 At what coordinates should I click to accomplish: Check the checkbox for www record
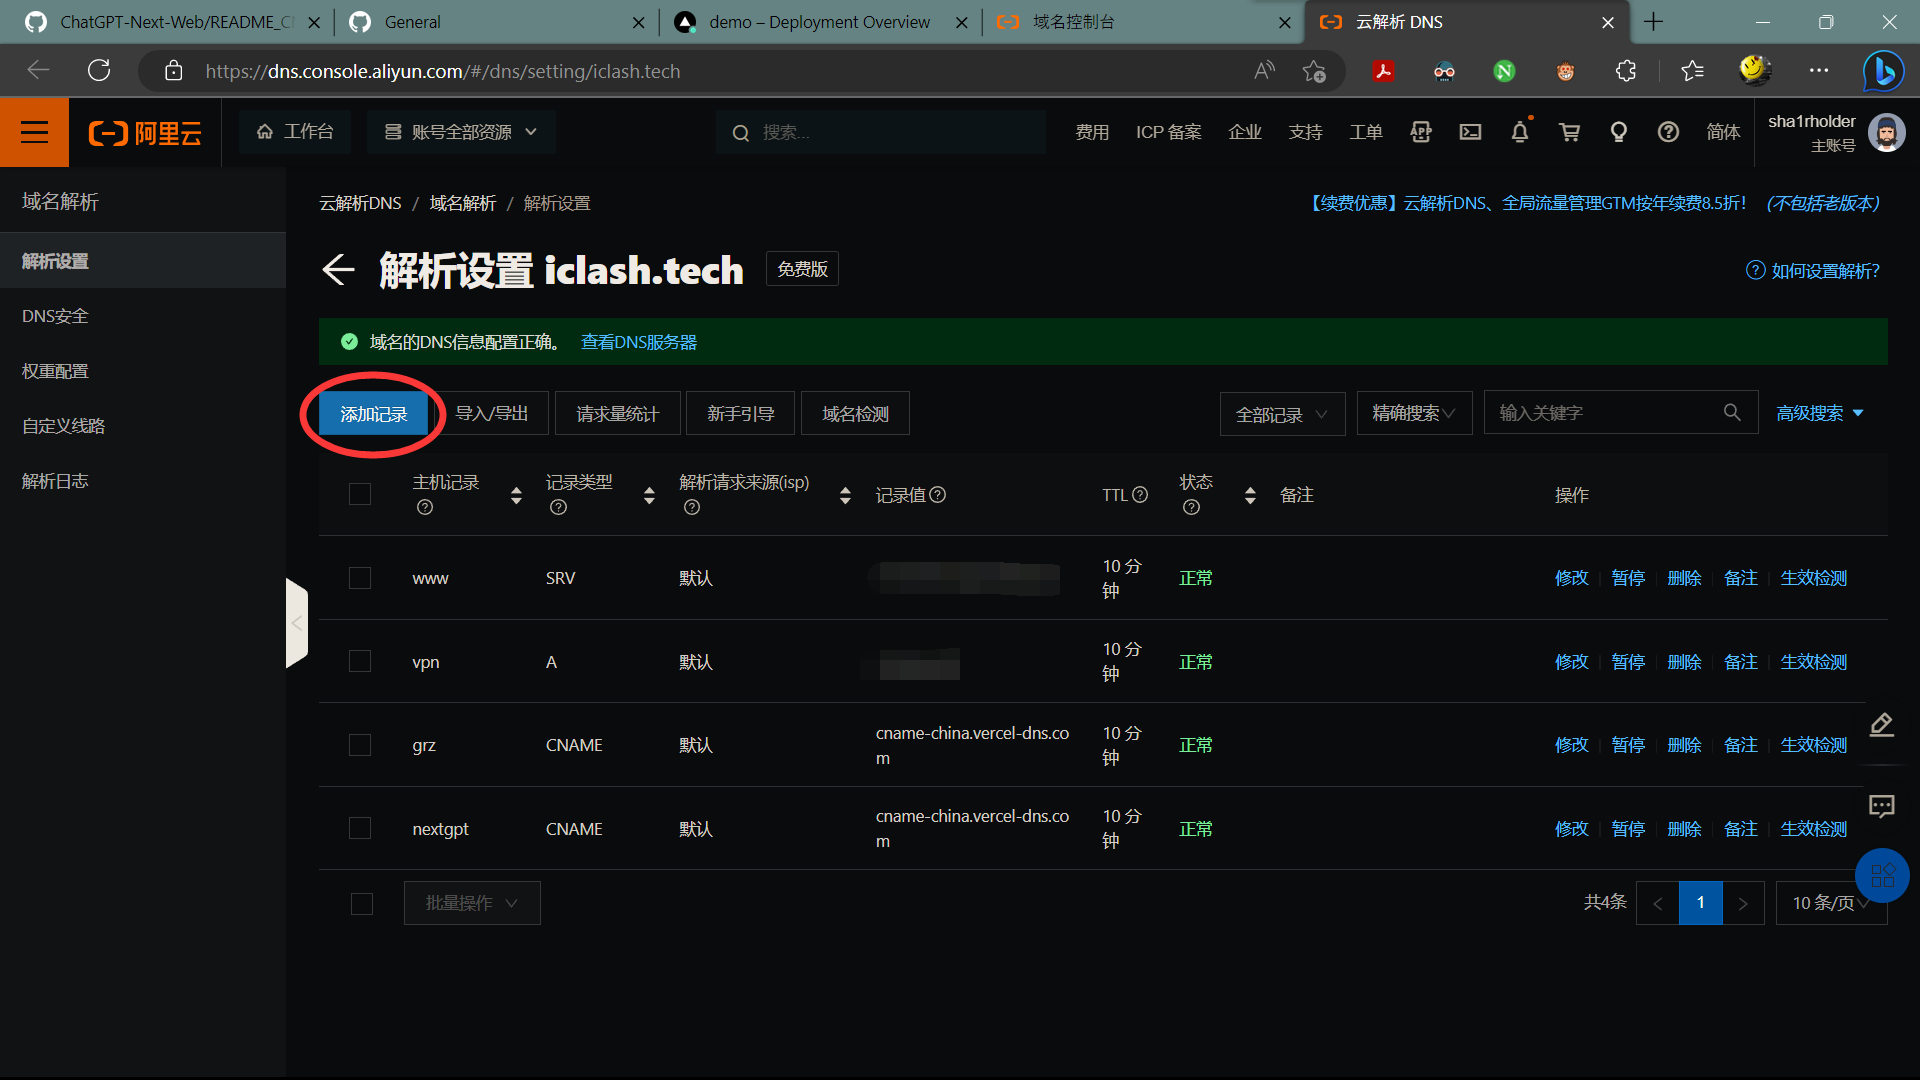(x=360, y=578)
